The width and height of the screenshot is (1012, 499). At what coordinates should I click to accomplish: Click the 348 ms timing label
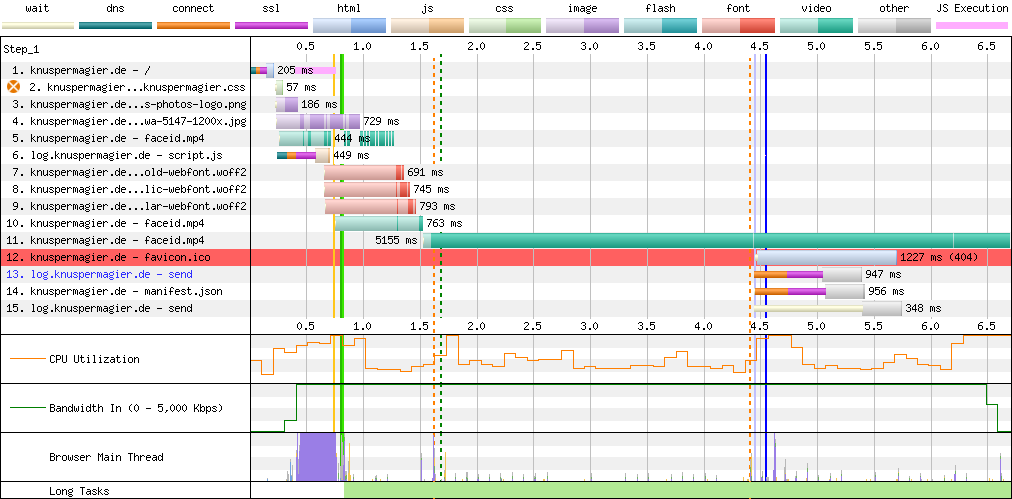(x=923, y=309)
